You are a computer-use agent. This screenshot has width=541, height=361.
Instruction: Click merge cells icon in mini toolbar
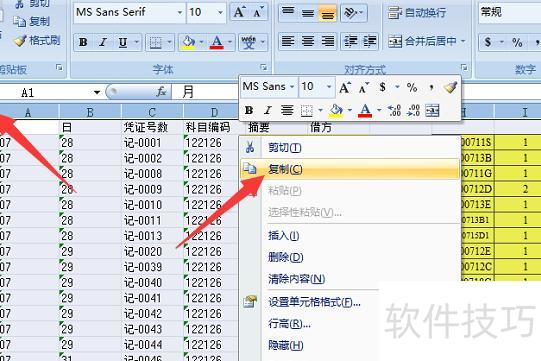click(432, 110)
